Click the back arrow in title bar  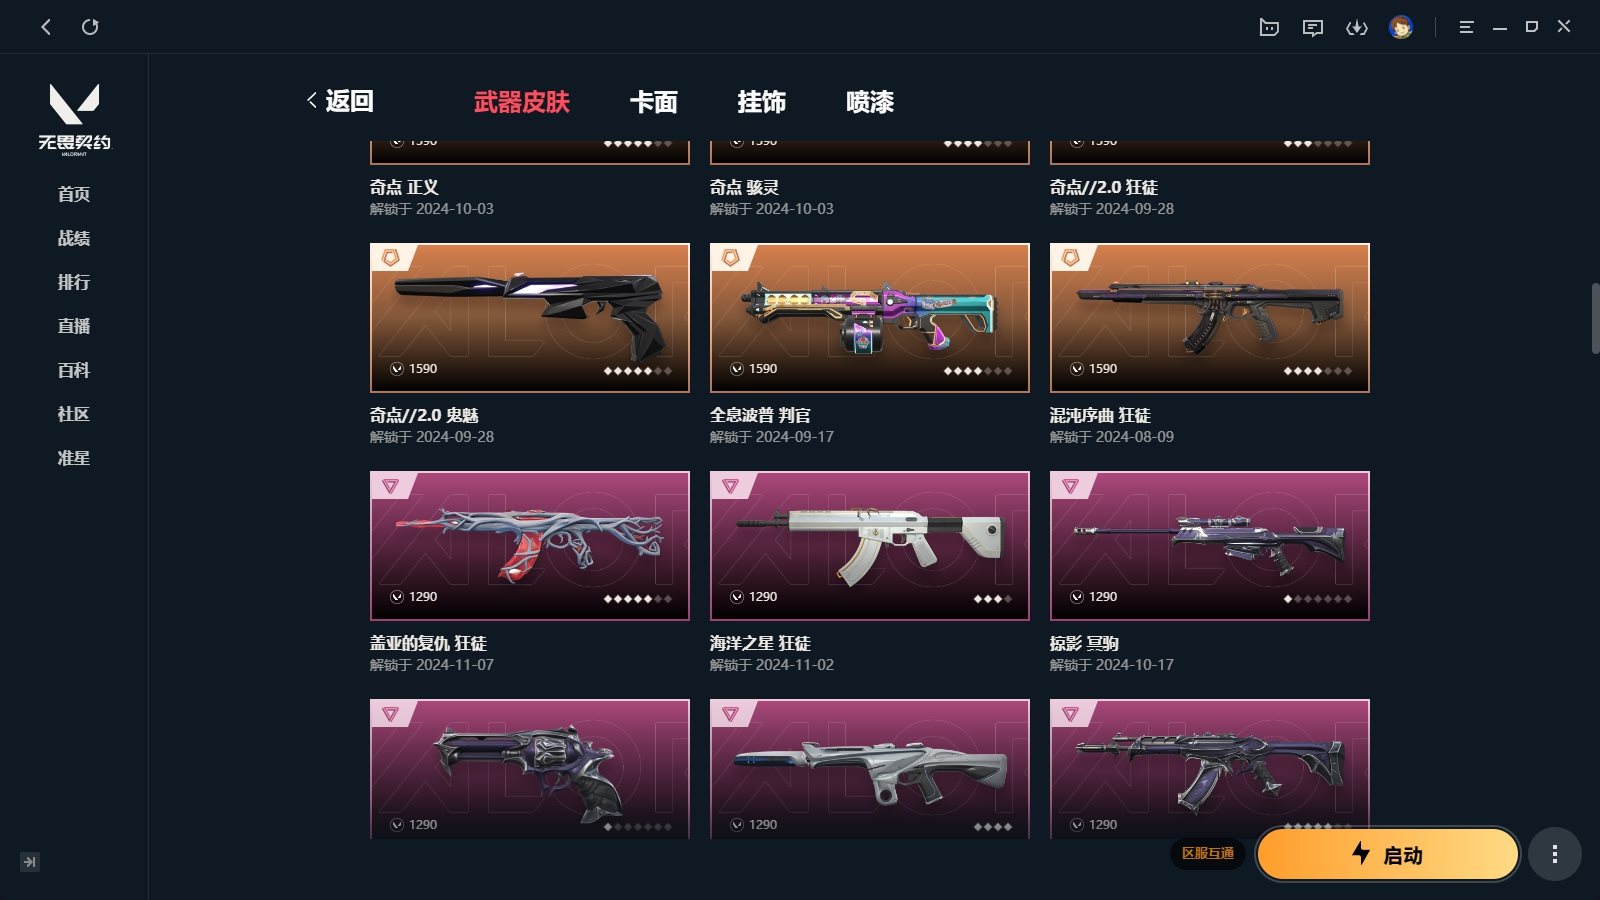tap(46, 27)
